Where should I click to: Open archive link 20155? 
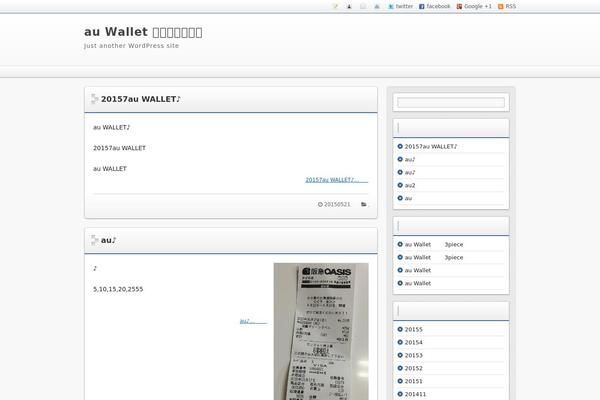coord(414,330)
